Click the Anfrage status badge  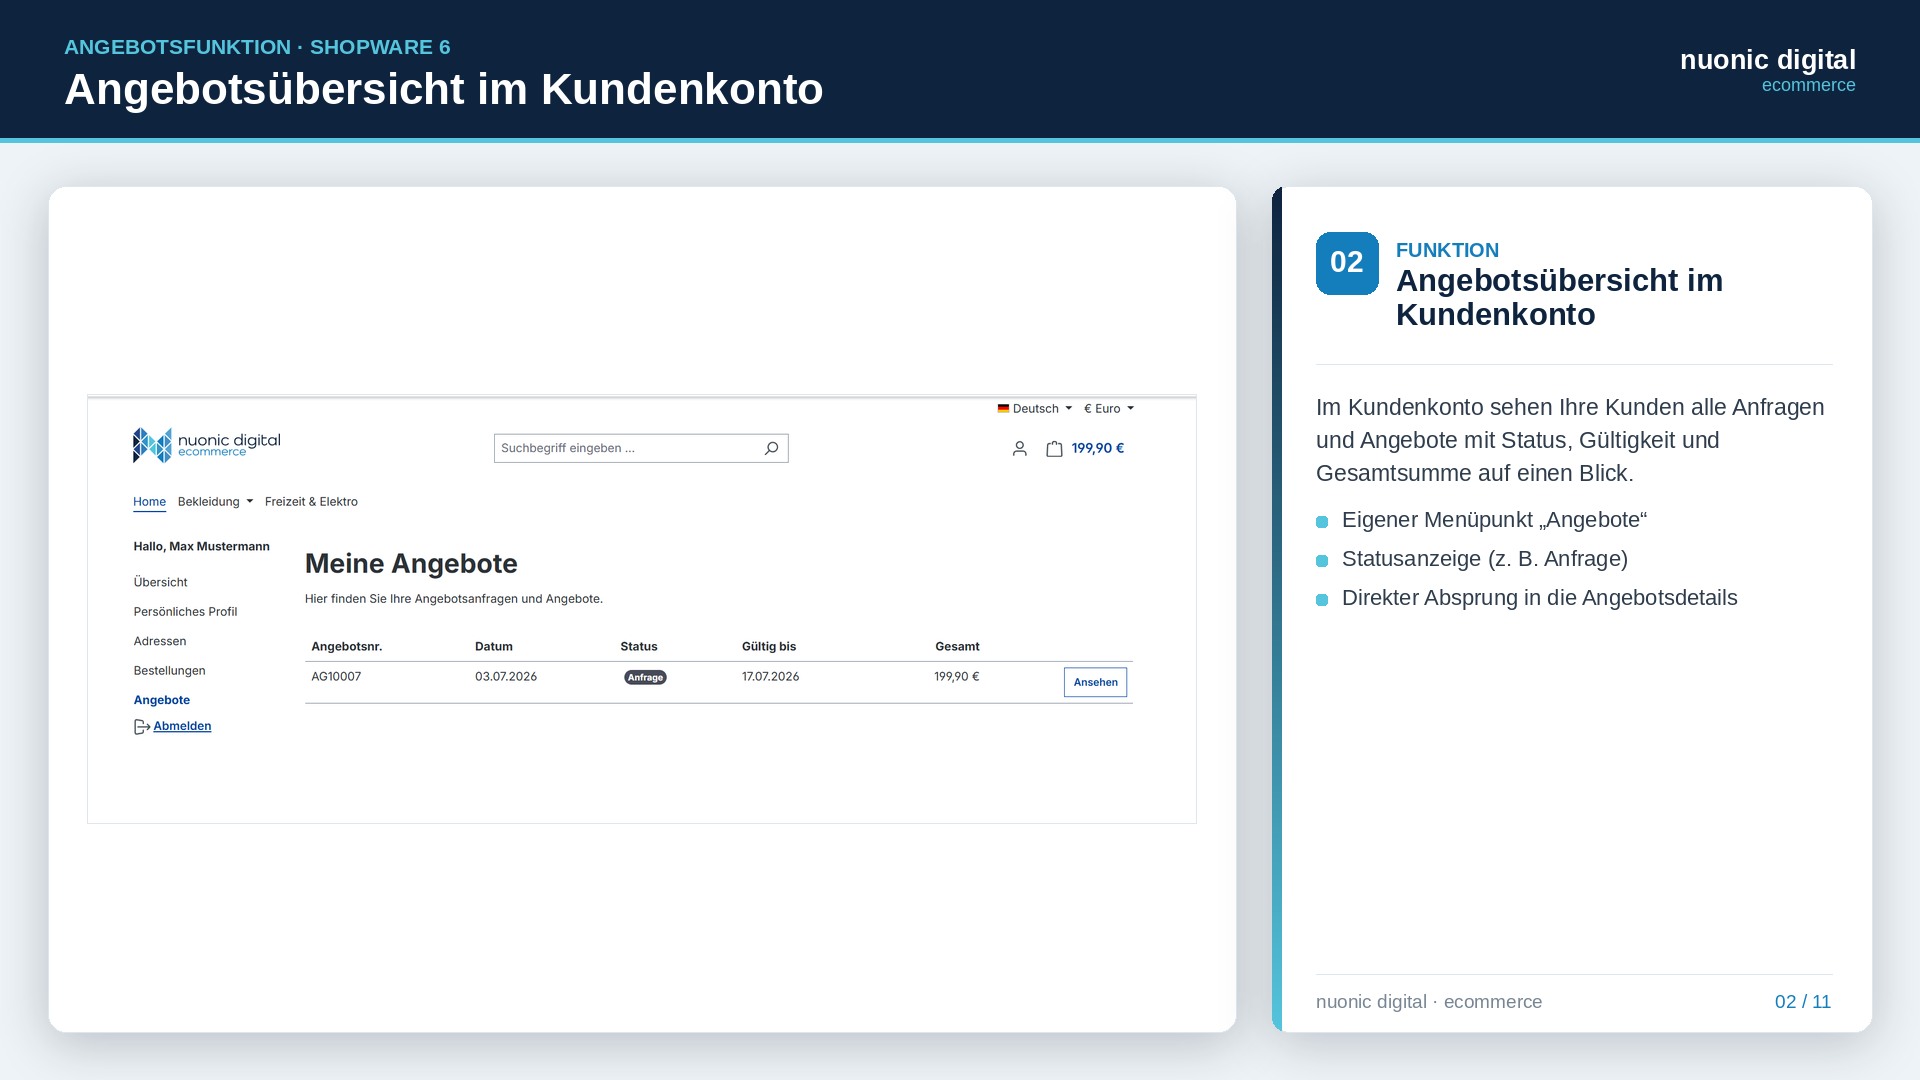(x=645, y=677)
